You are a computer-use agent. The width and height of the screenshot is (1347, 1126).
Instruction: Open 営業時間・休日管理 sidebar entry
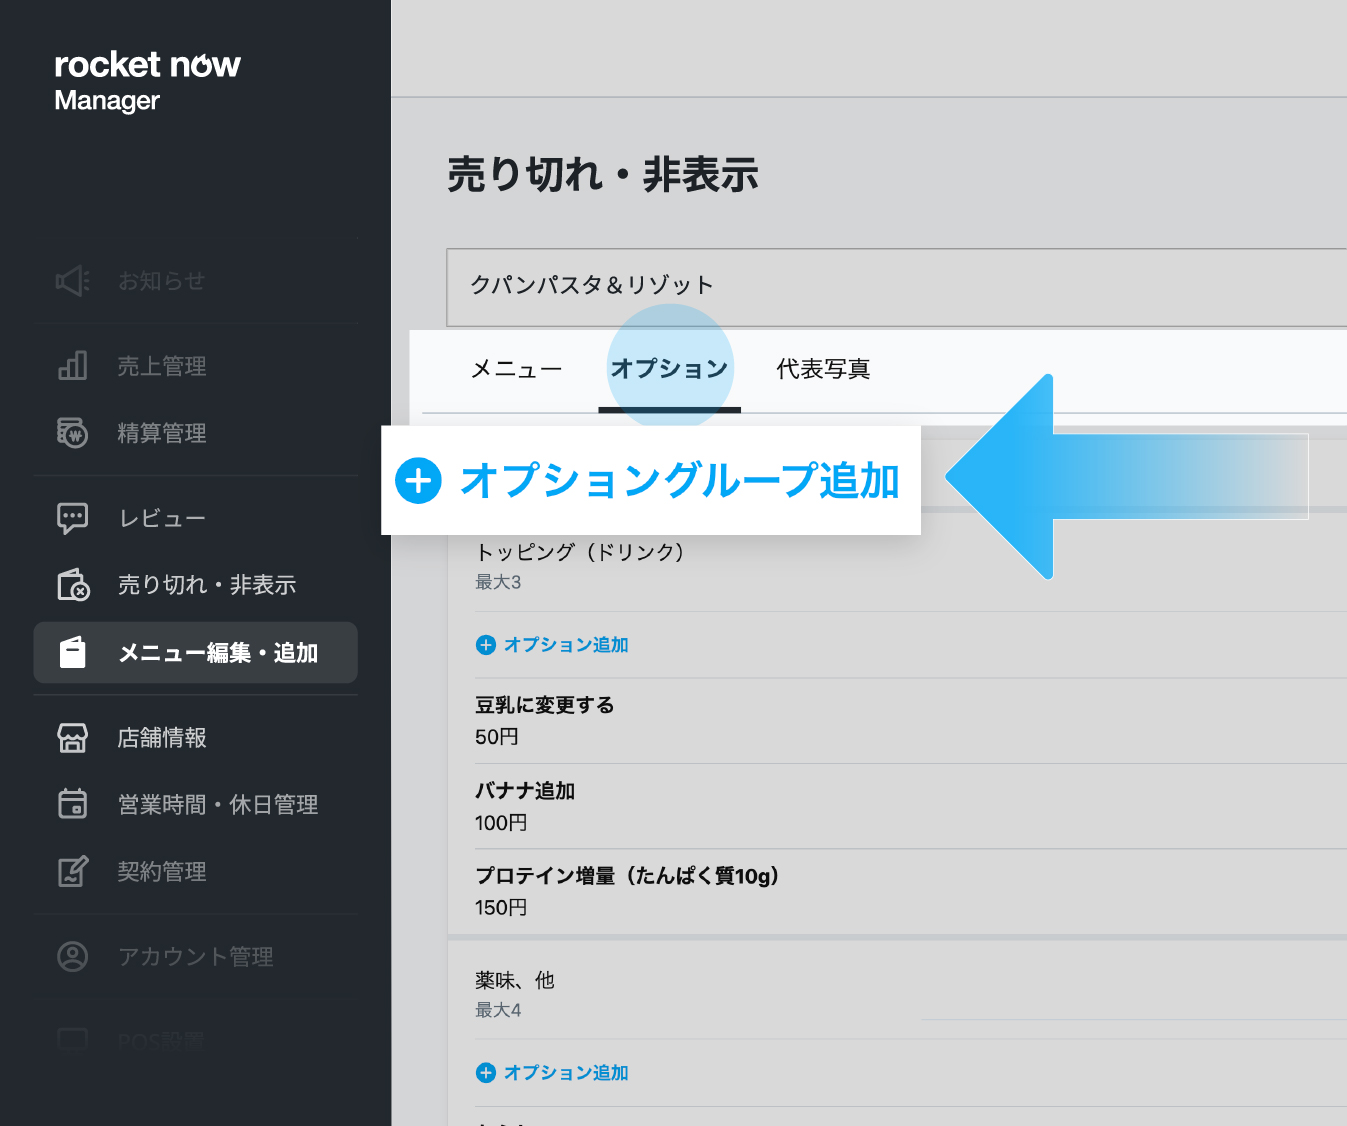(218, 804)
